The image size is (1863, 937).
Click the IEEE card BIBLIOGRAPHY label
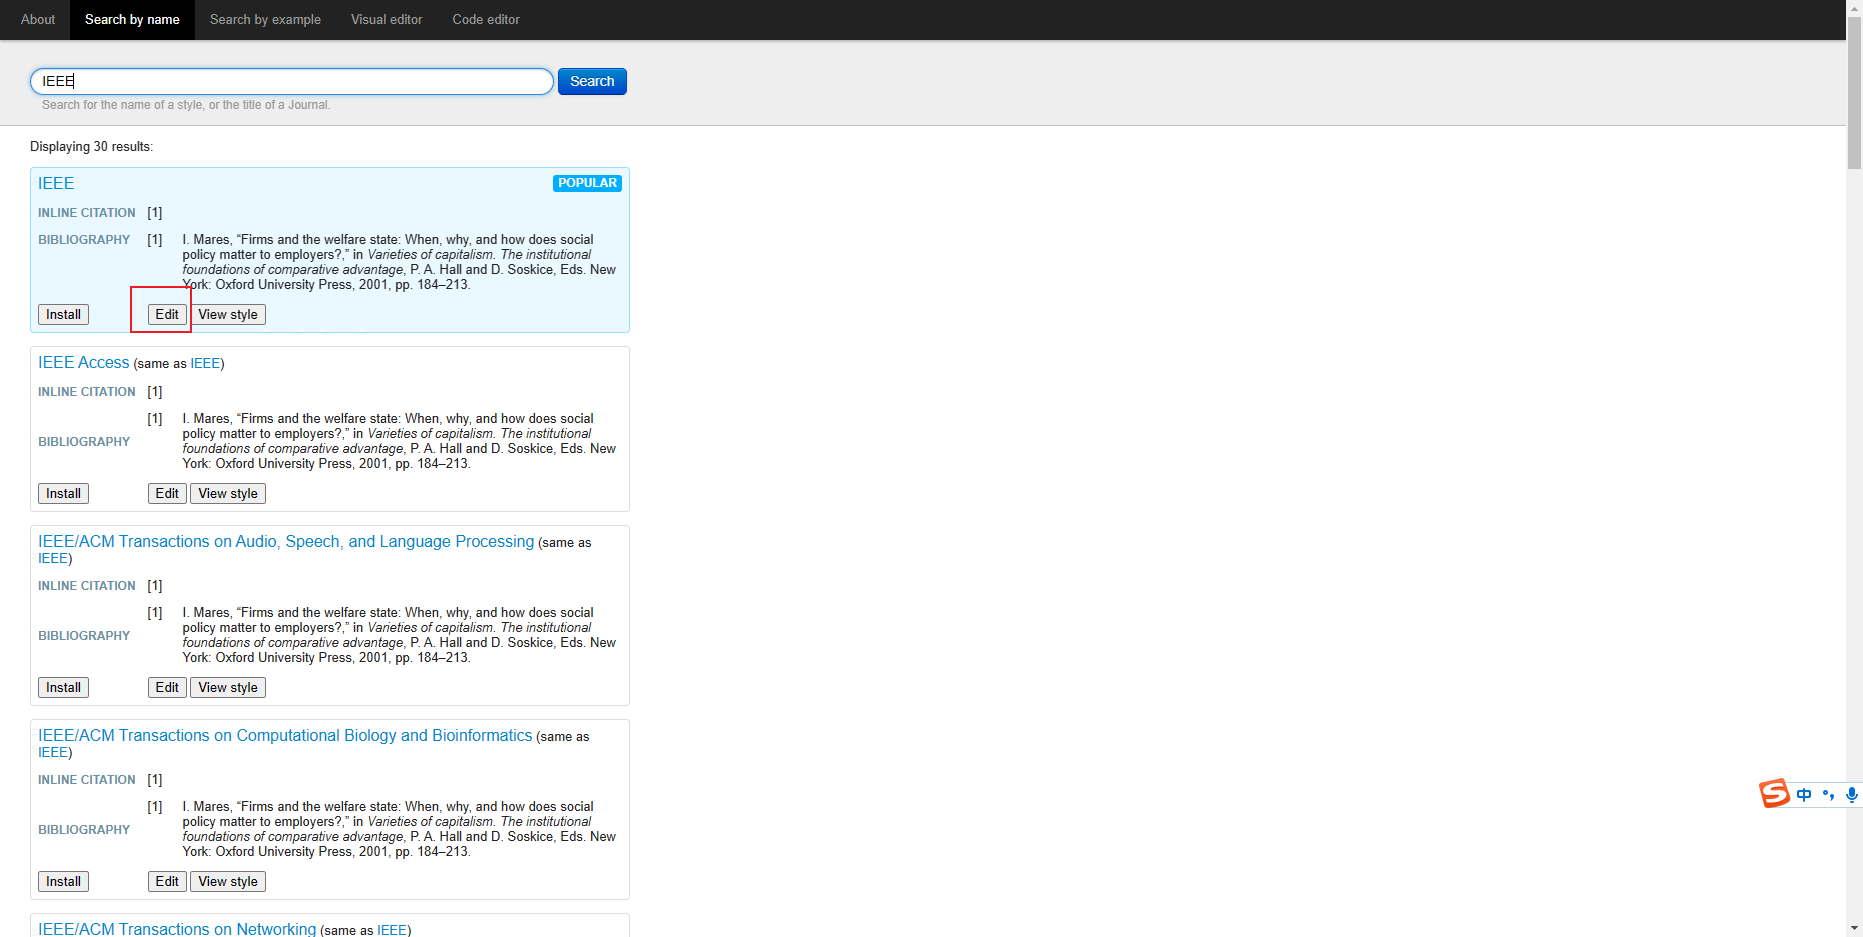84,239
